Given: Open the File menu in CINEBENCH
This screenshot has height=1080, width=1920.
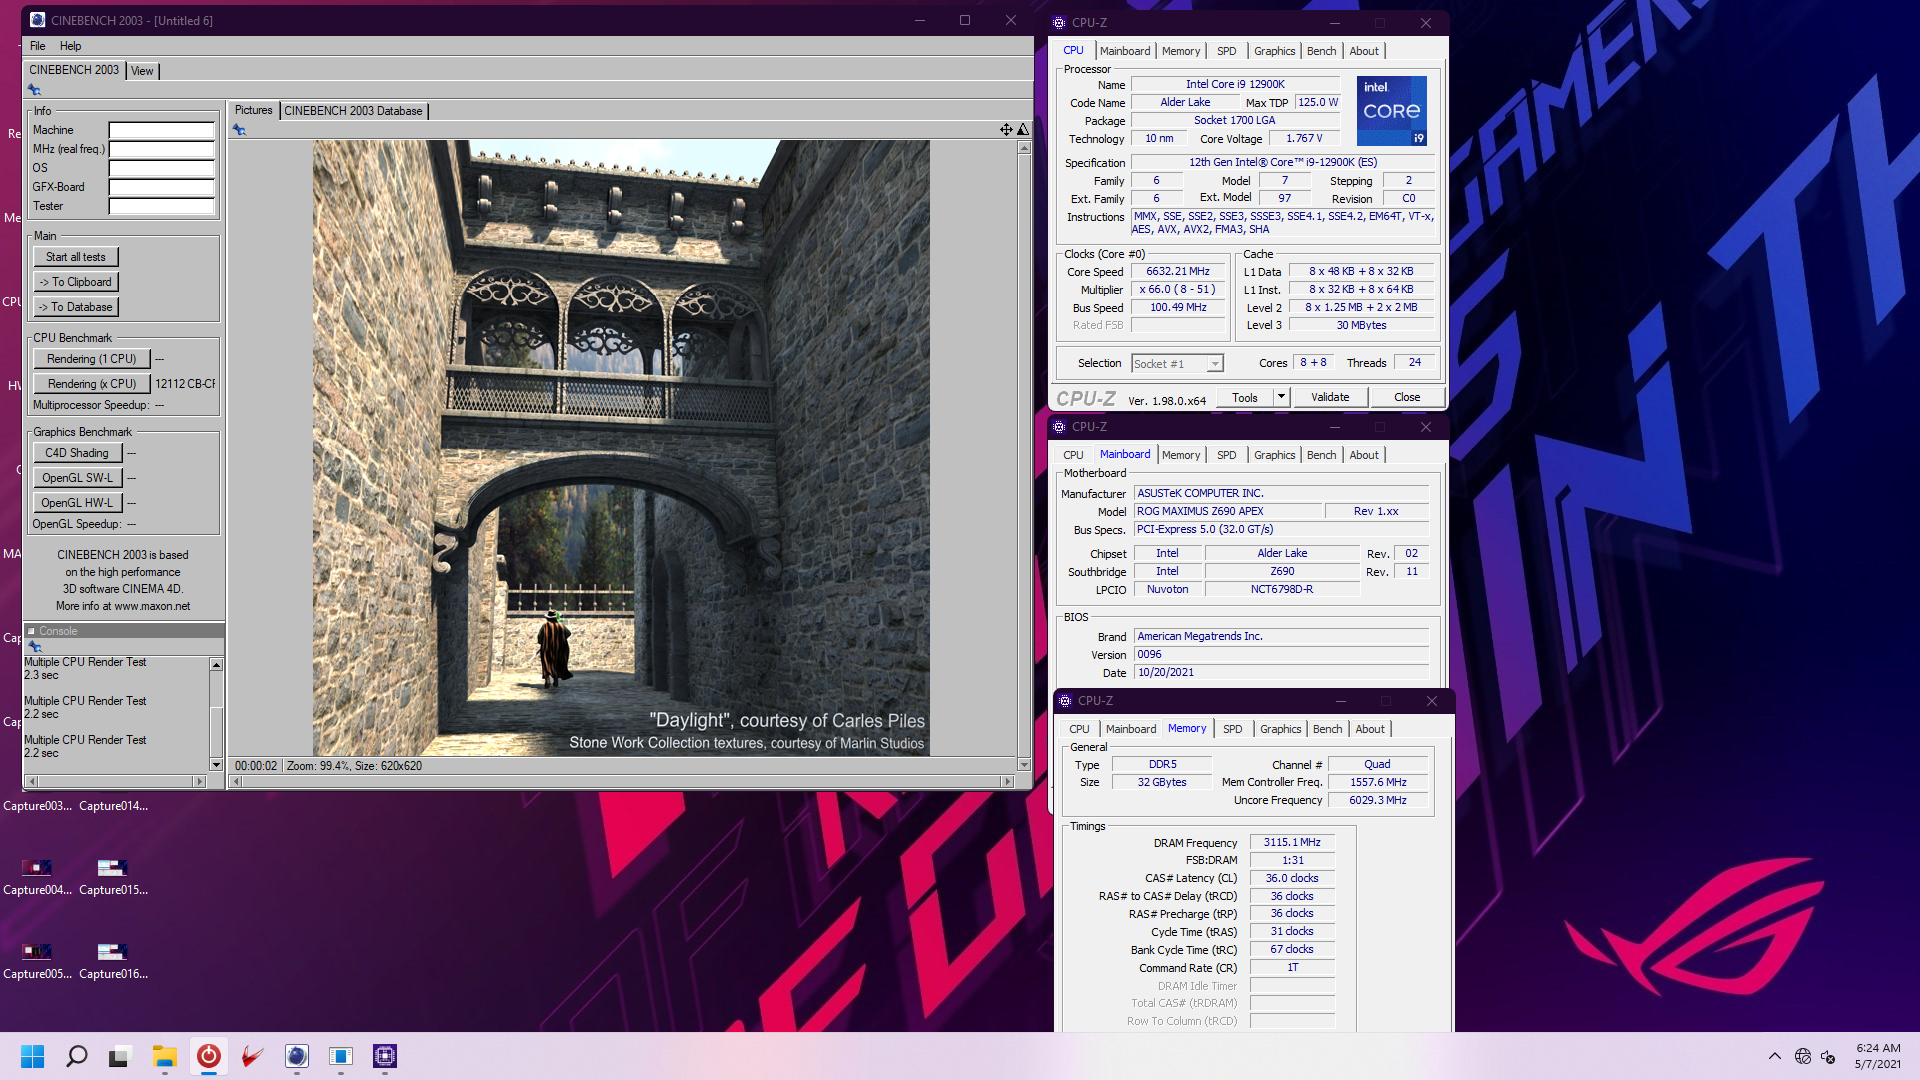Looking at the screenshot, I should tap(37, 46).
